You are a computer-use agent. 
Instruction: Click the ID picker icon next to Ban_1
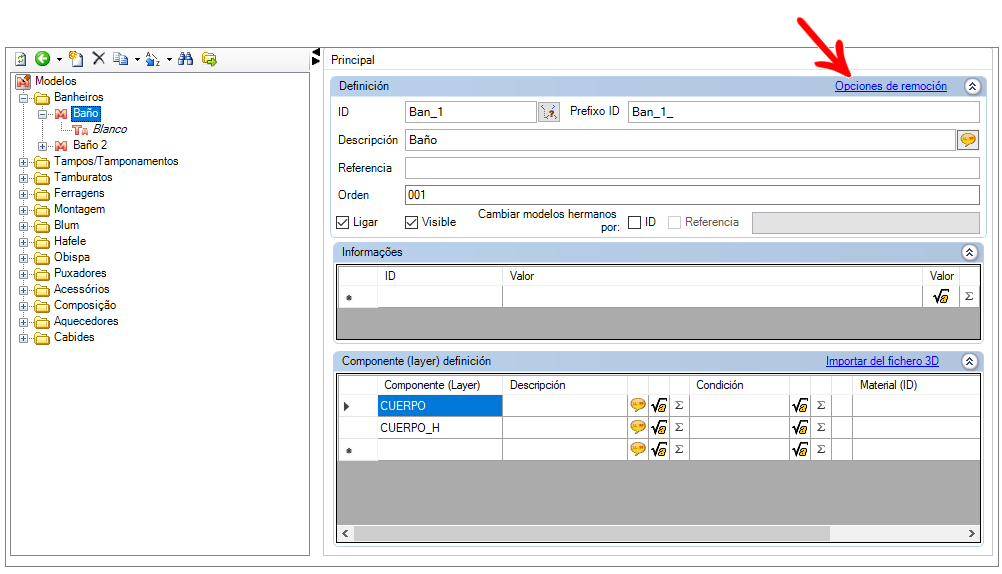549,112
